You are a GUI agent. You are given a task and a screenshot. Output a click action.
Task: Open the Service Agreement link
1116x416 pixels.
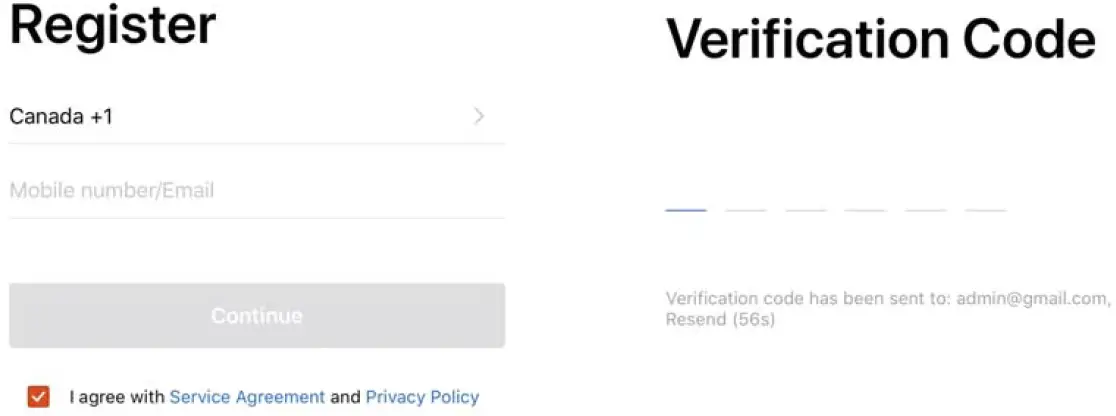click(x=247, y=397)
